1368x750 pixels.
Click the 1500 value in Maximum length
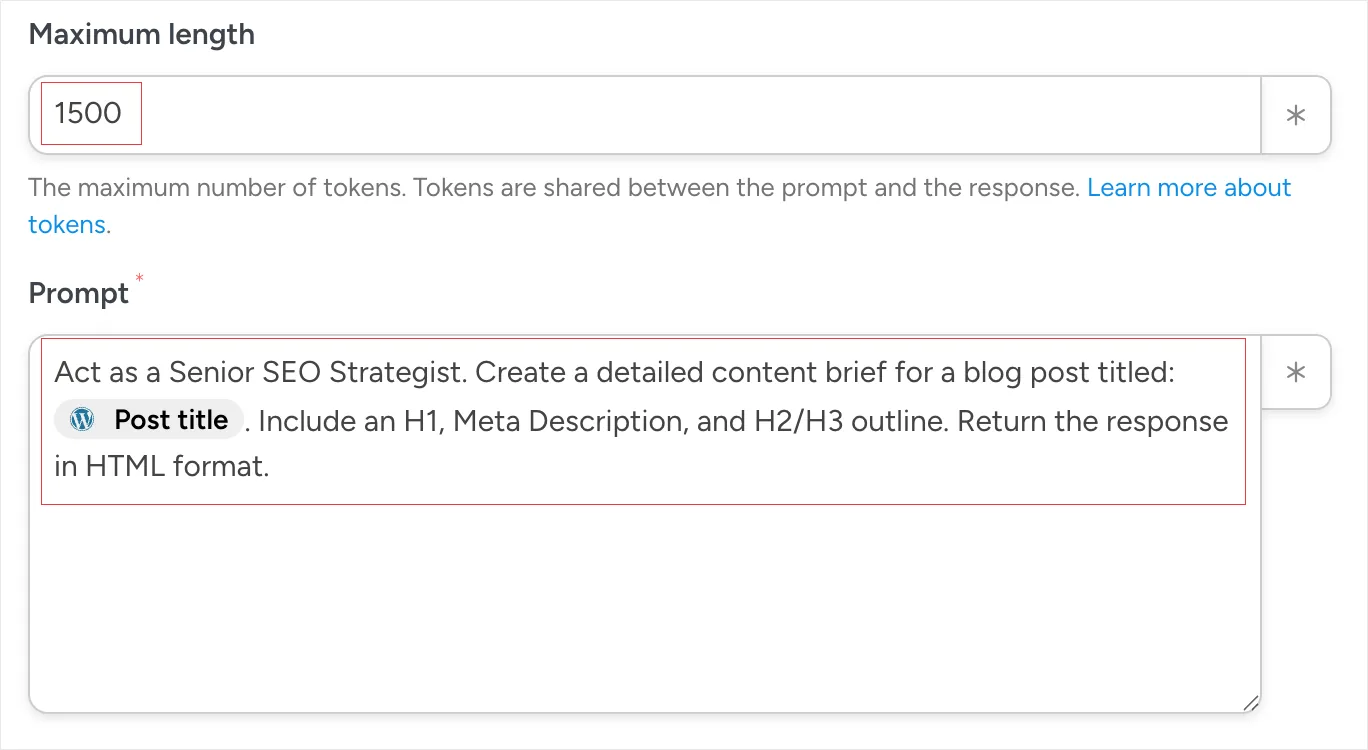[88, 113]
